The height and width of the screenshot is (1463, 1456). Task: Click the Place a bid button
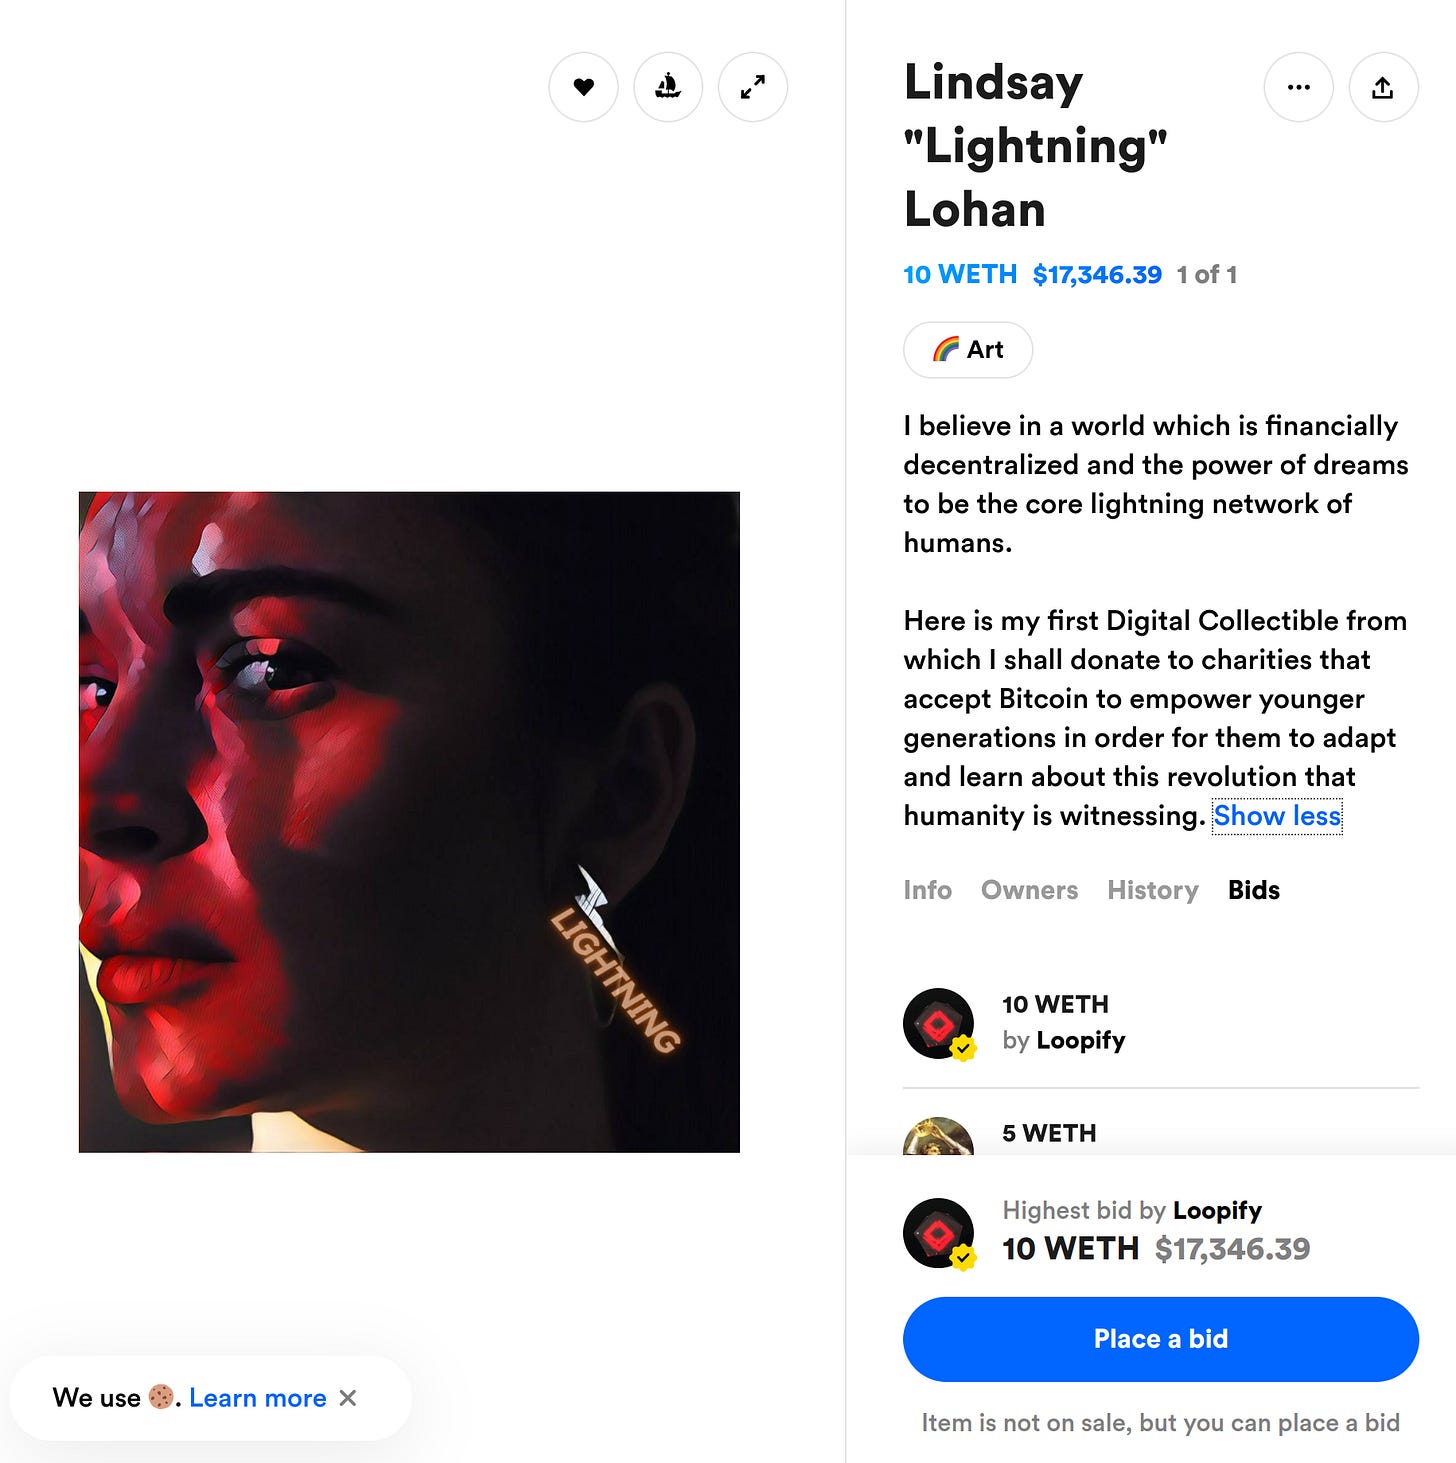(1161, 1339)
